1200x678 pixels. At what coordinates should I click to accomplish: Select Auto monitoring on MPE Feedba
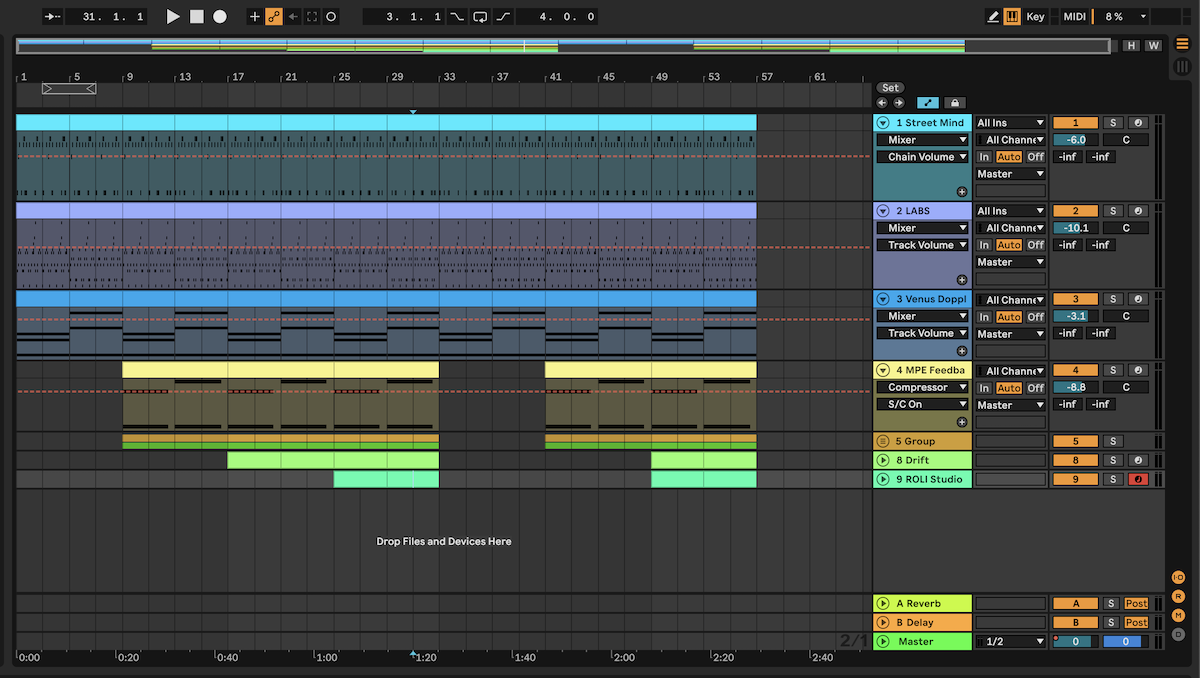click(x=1009, y=387)
